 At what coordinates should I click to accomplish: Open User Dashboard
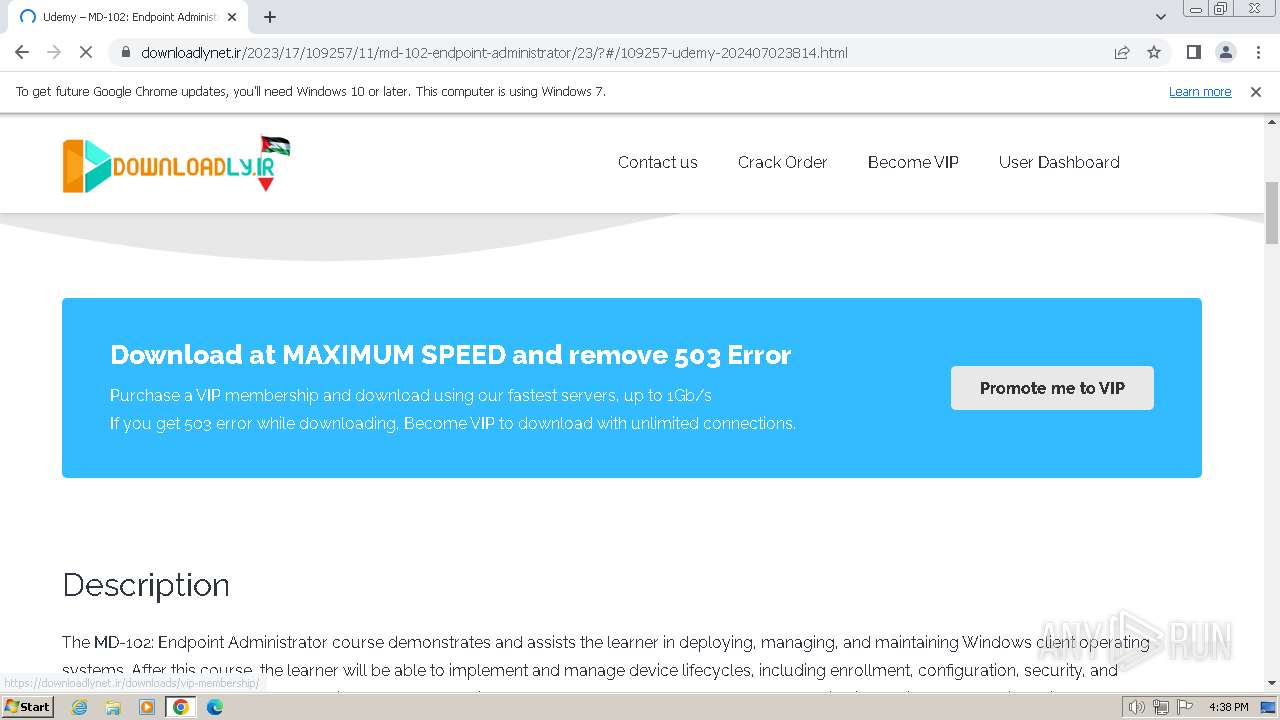[1059, 162]
